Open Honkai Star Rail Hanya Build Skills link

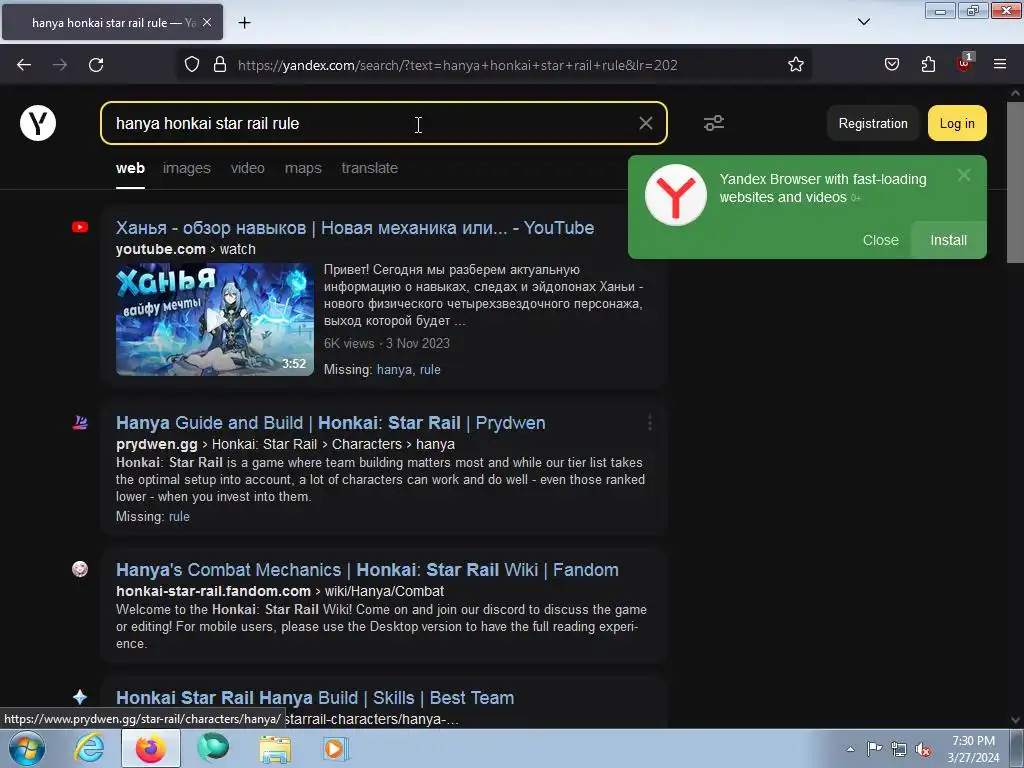pyautogui.click(x=315, y=697)
